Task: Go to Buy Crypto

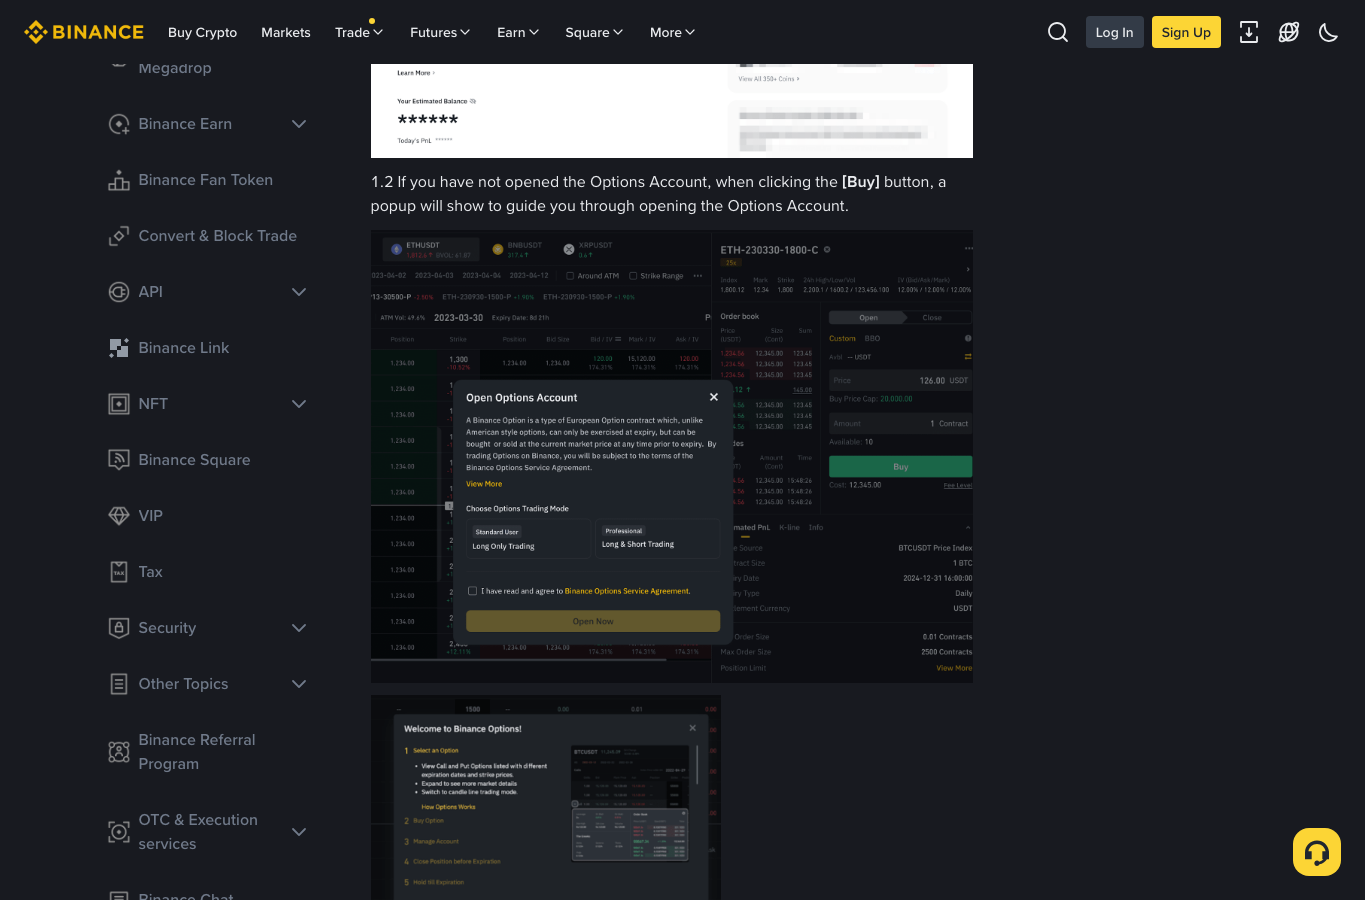Action: [x=203, y=32]
